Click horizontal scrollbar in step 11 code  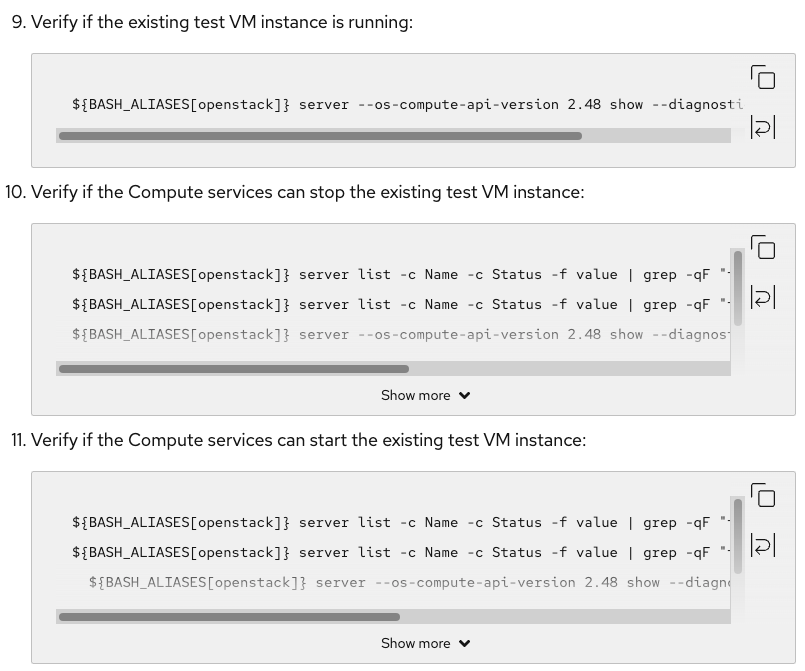[229, 617]
